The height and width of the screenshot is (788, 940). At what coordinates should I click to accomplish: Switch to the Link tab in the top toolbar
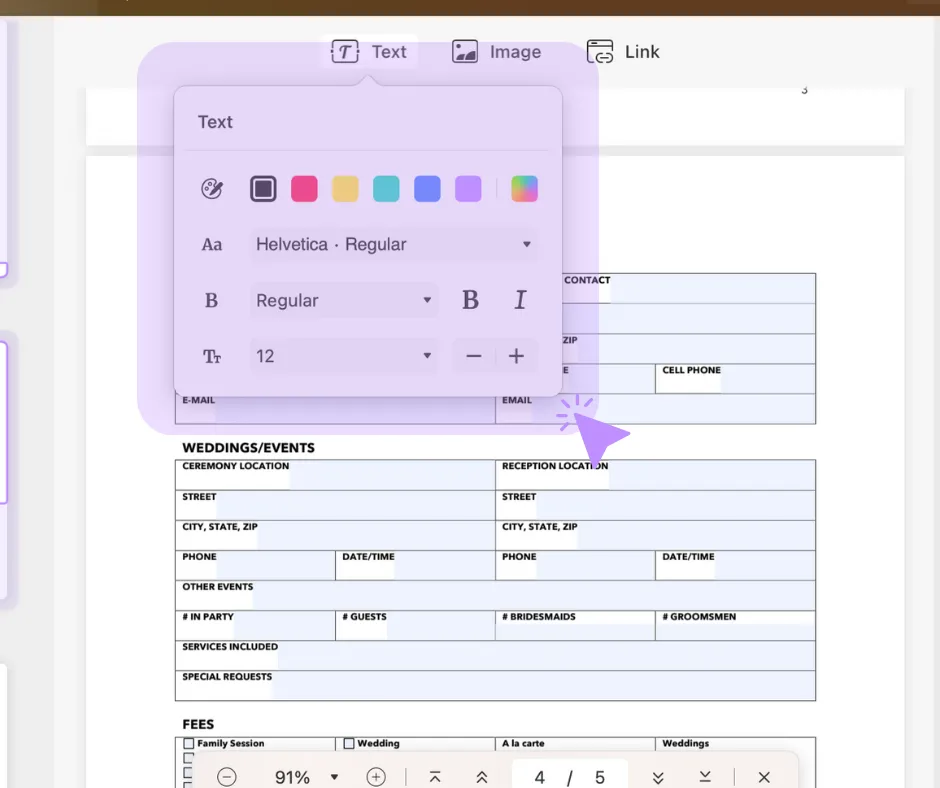(x=623, y=51)
